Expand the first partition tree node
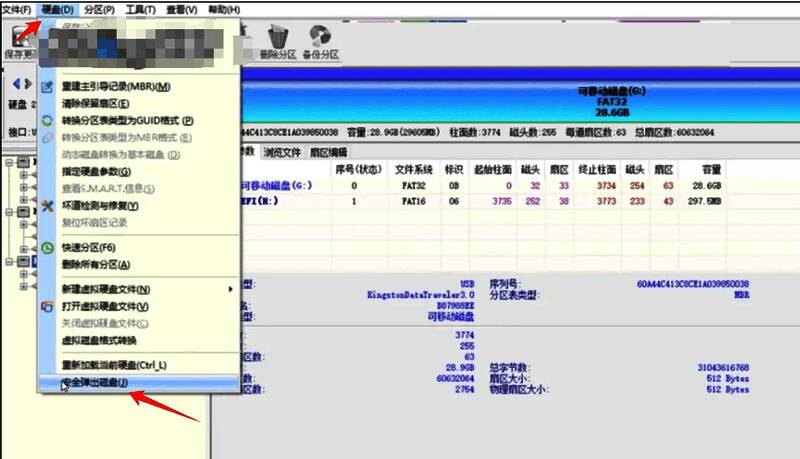This screenshot has height=459, width=800. pyautogui.click(x=22, y=174)
